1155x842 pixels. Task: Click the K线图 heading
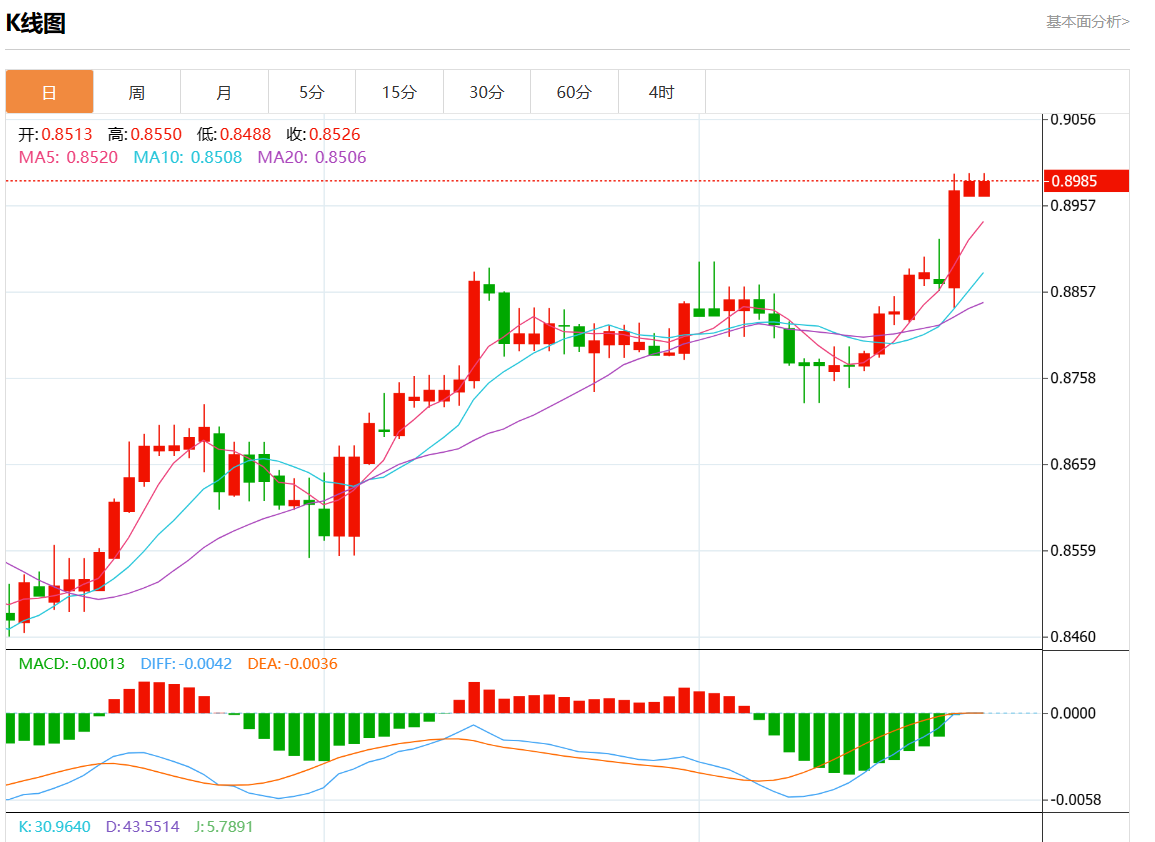tap(36, 24)
